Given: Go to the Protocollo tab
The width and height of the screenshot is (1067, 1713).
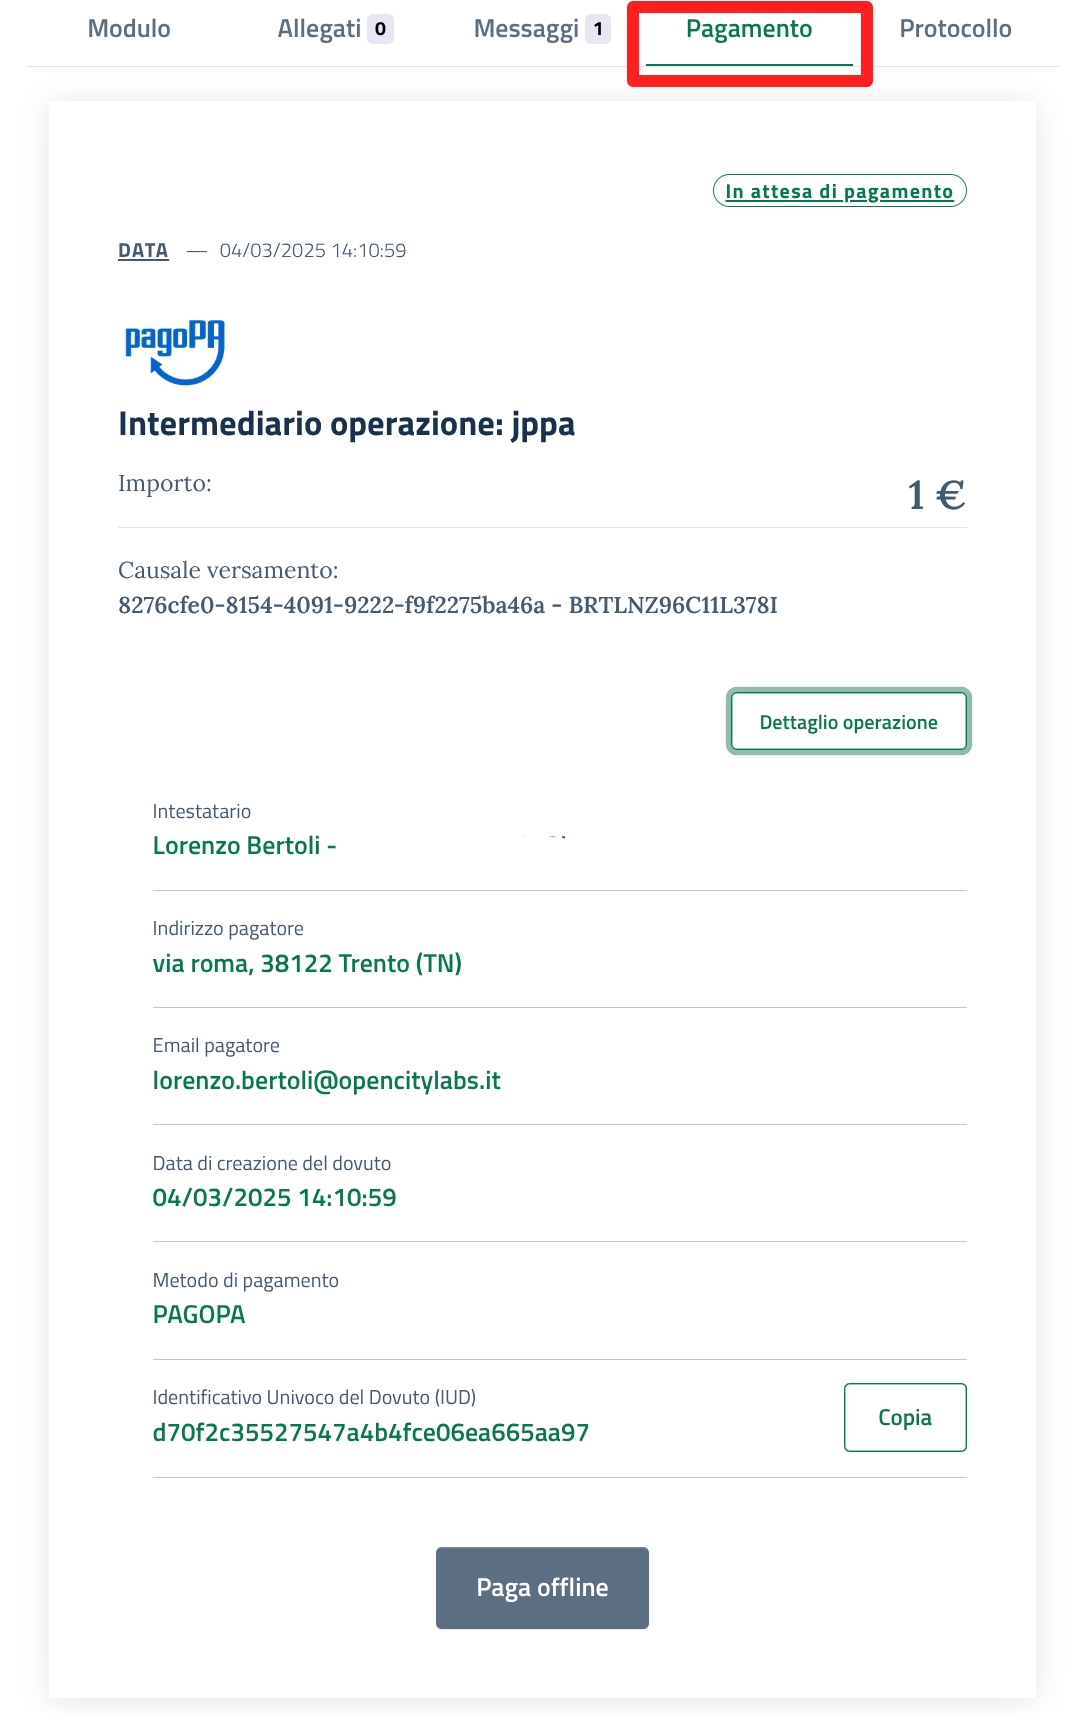Looking at the screenshot, I should [955, 29].
